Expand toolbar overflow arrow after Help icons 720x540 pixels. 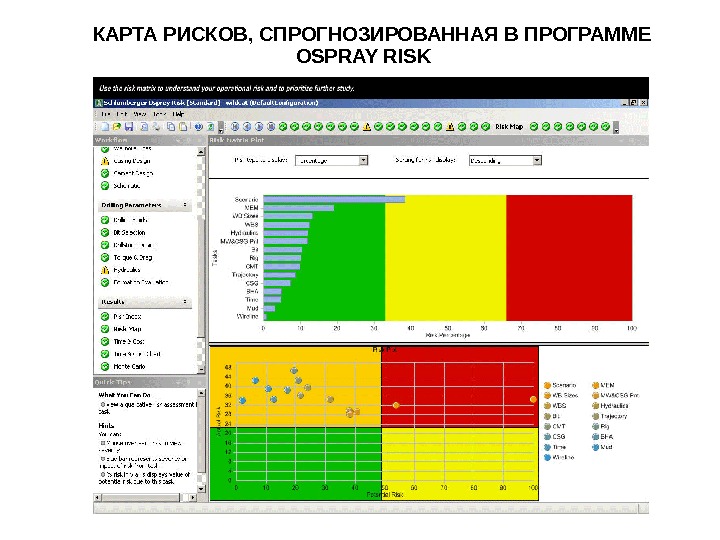[221, 128]
